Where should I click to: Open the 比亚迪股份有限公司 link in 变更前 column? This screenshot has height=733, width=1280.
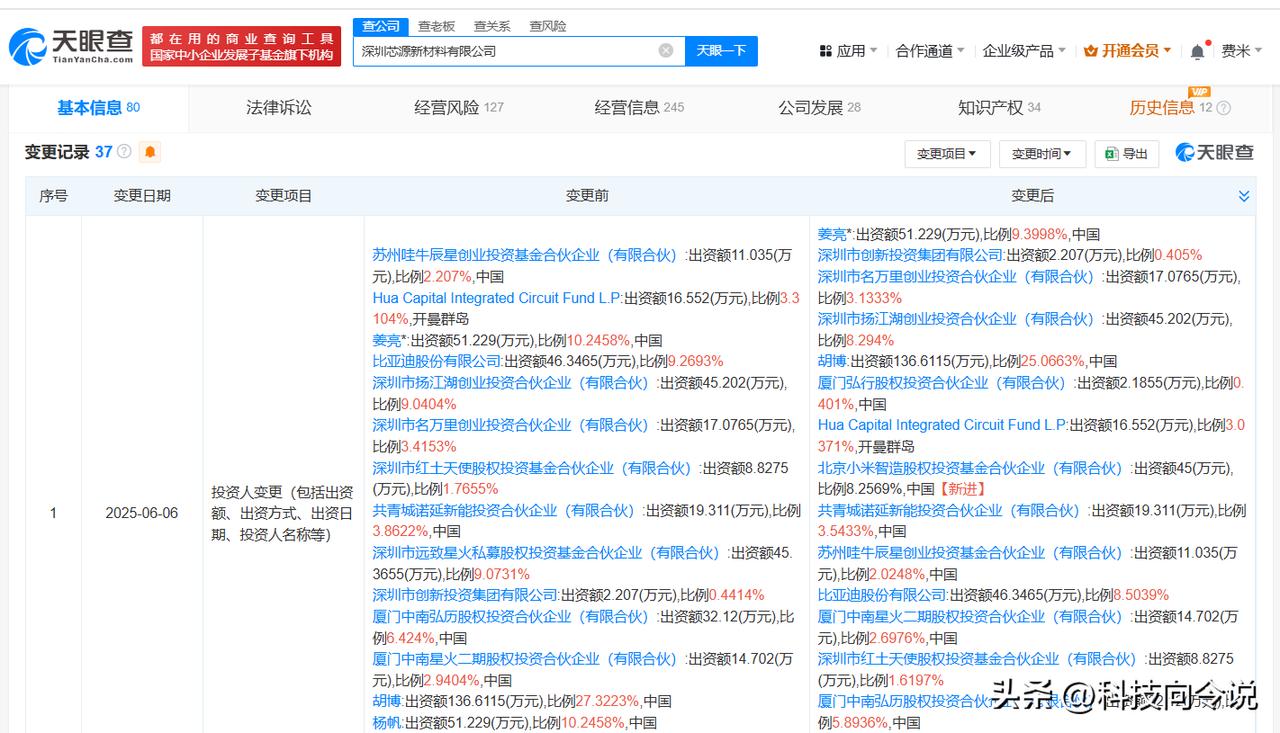[x=437, y=361]
